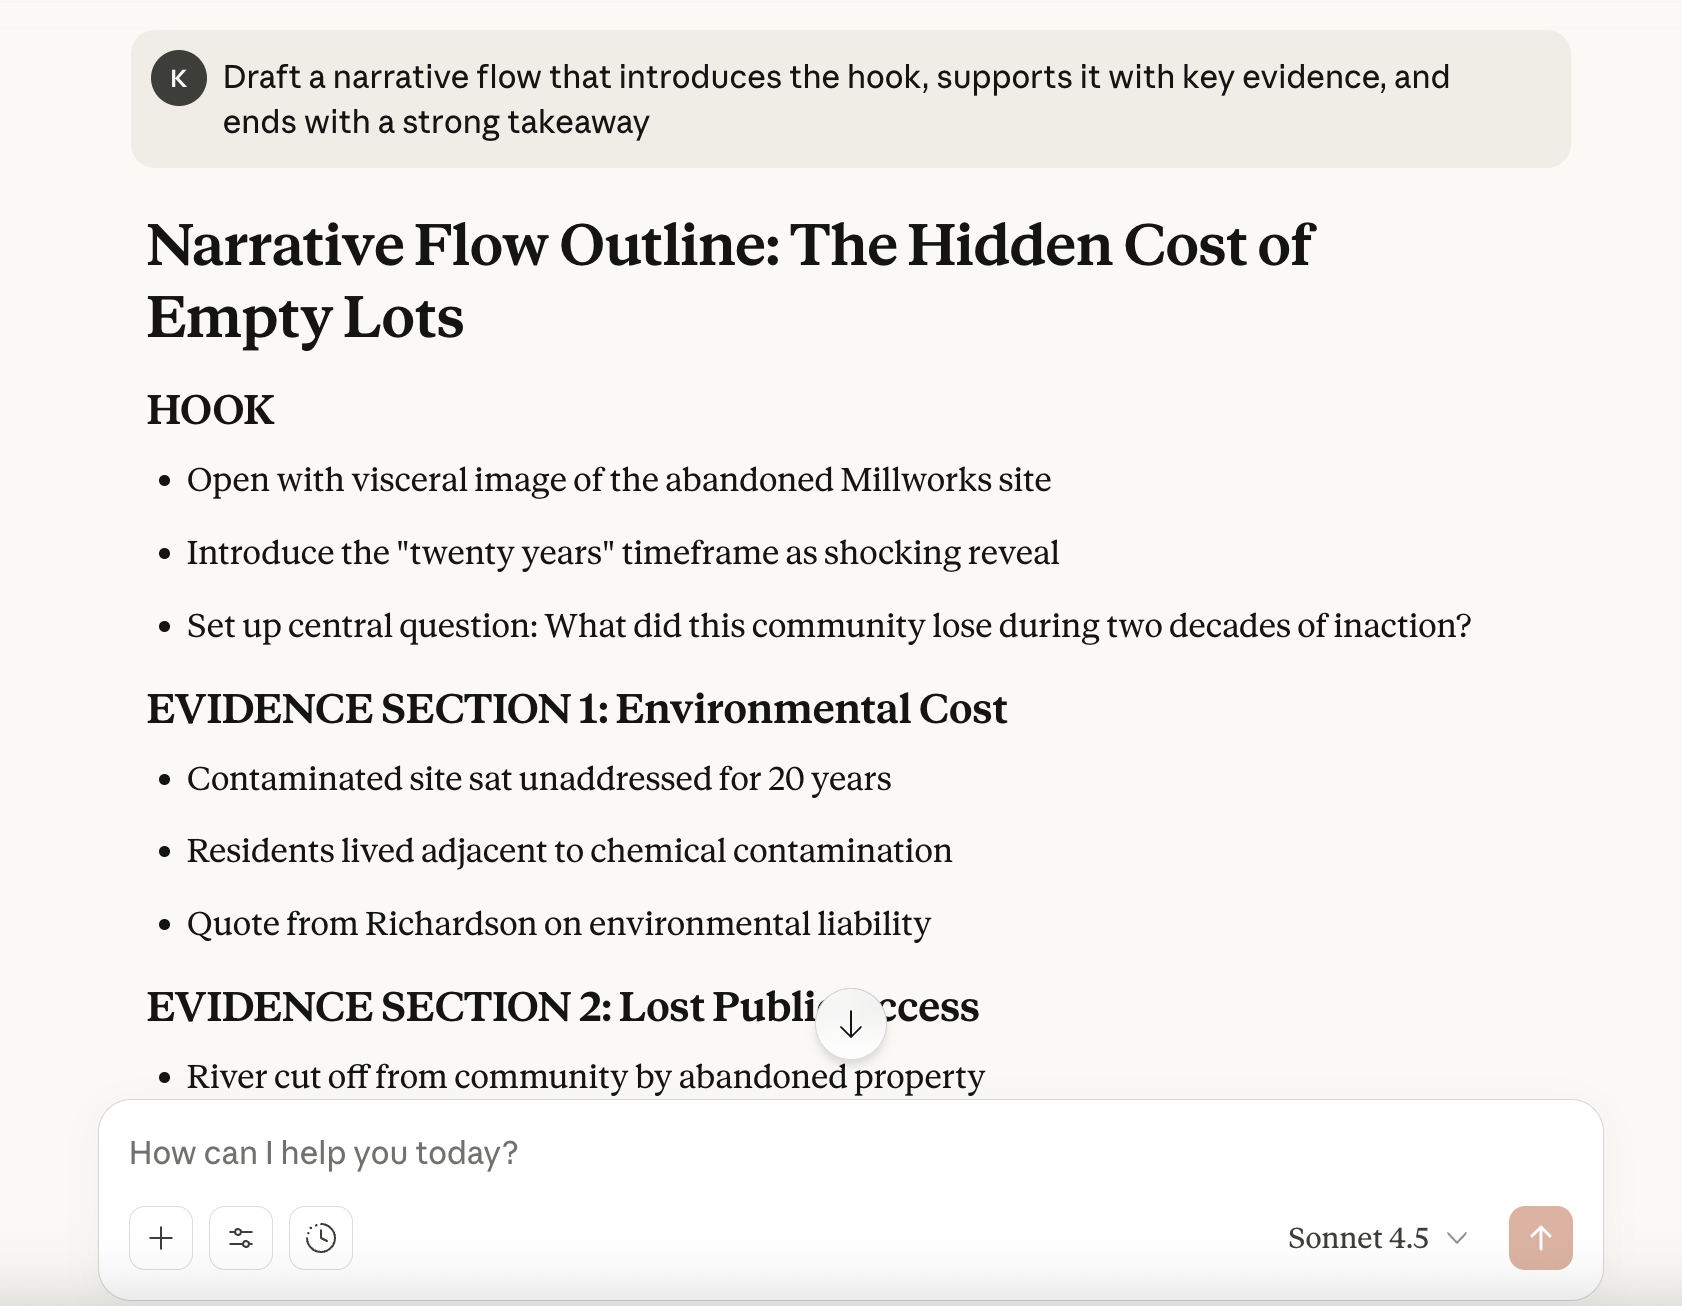
Task: Click the 'Residents lived adjacent' bullet
Action: [x=569, y=851]
